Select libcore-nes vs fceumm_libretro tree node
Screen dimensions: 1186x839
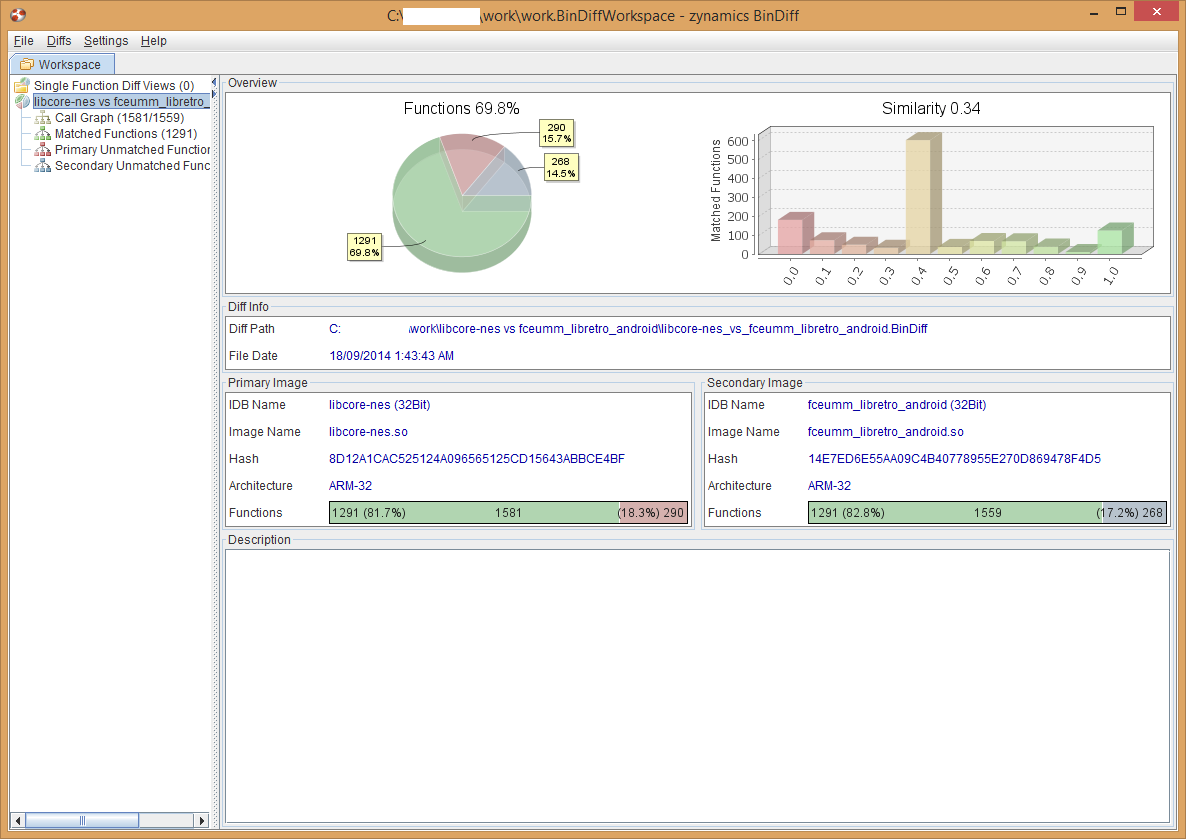[121, 101]
